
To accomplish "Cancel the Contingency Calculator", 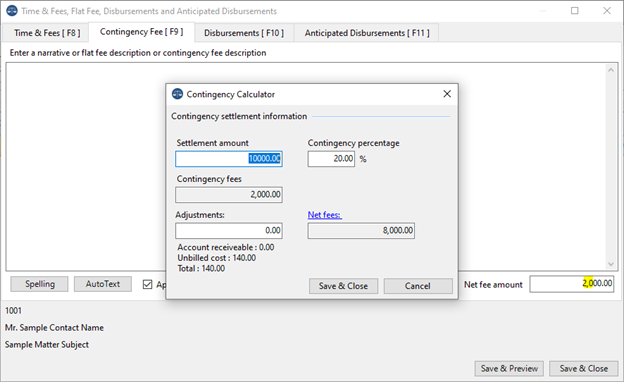I will pyautogui.click(x=418, y=286).
